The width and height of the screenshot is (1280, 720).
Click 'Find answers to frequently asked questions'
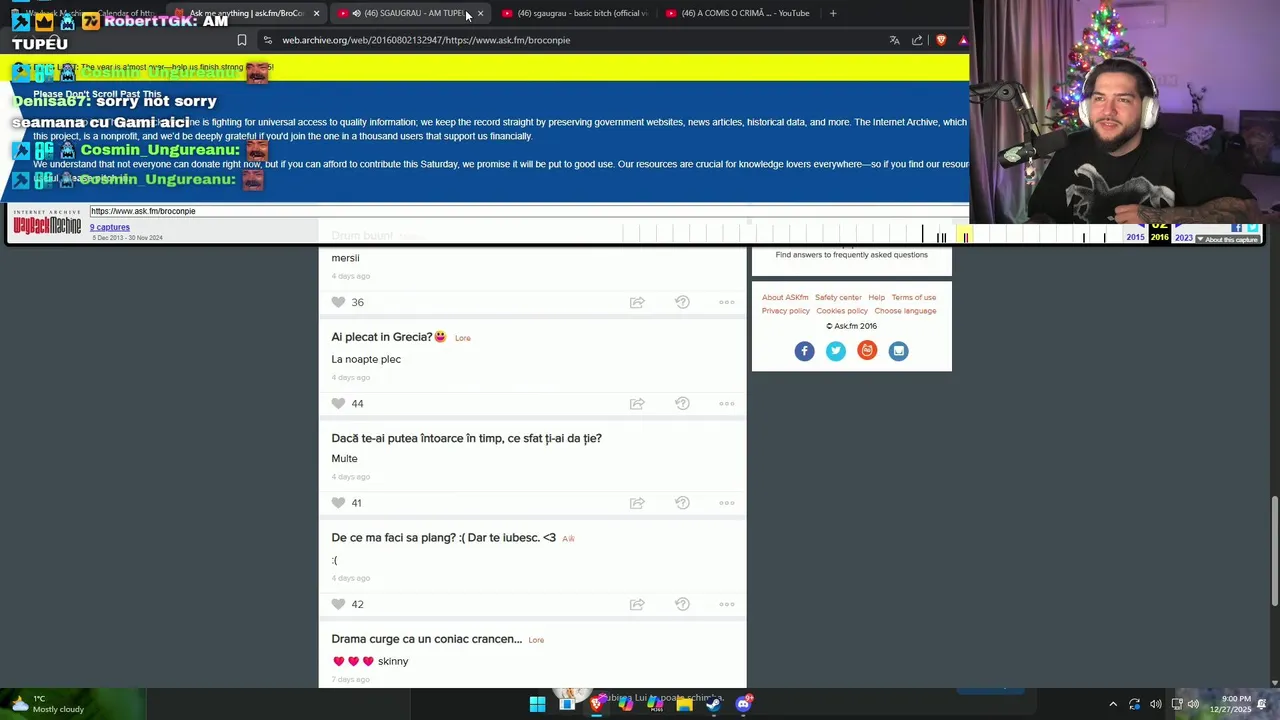click(x=851, y=255)
